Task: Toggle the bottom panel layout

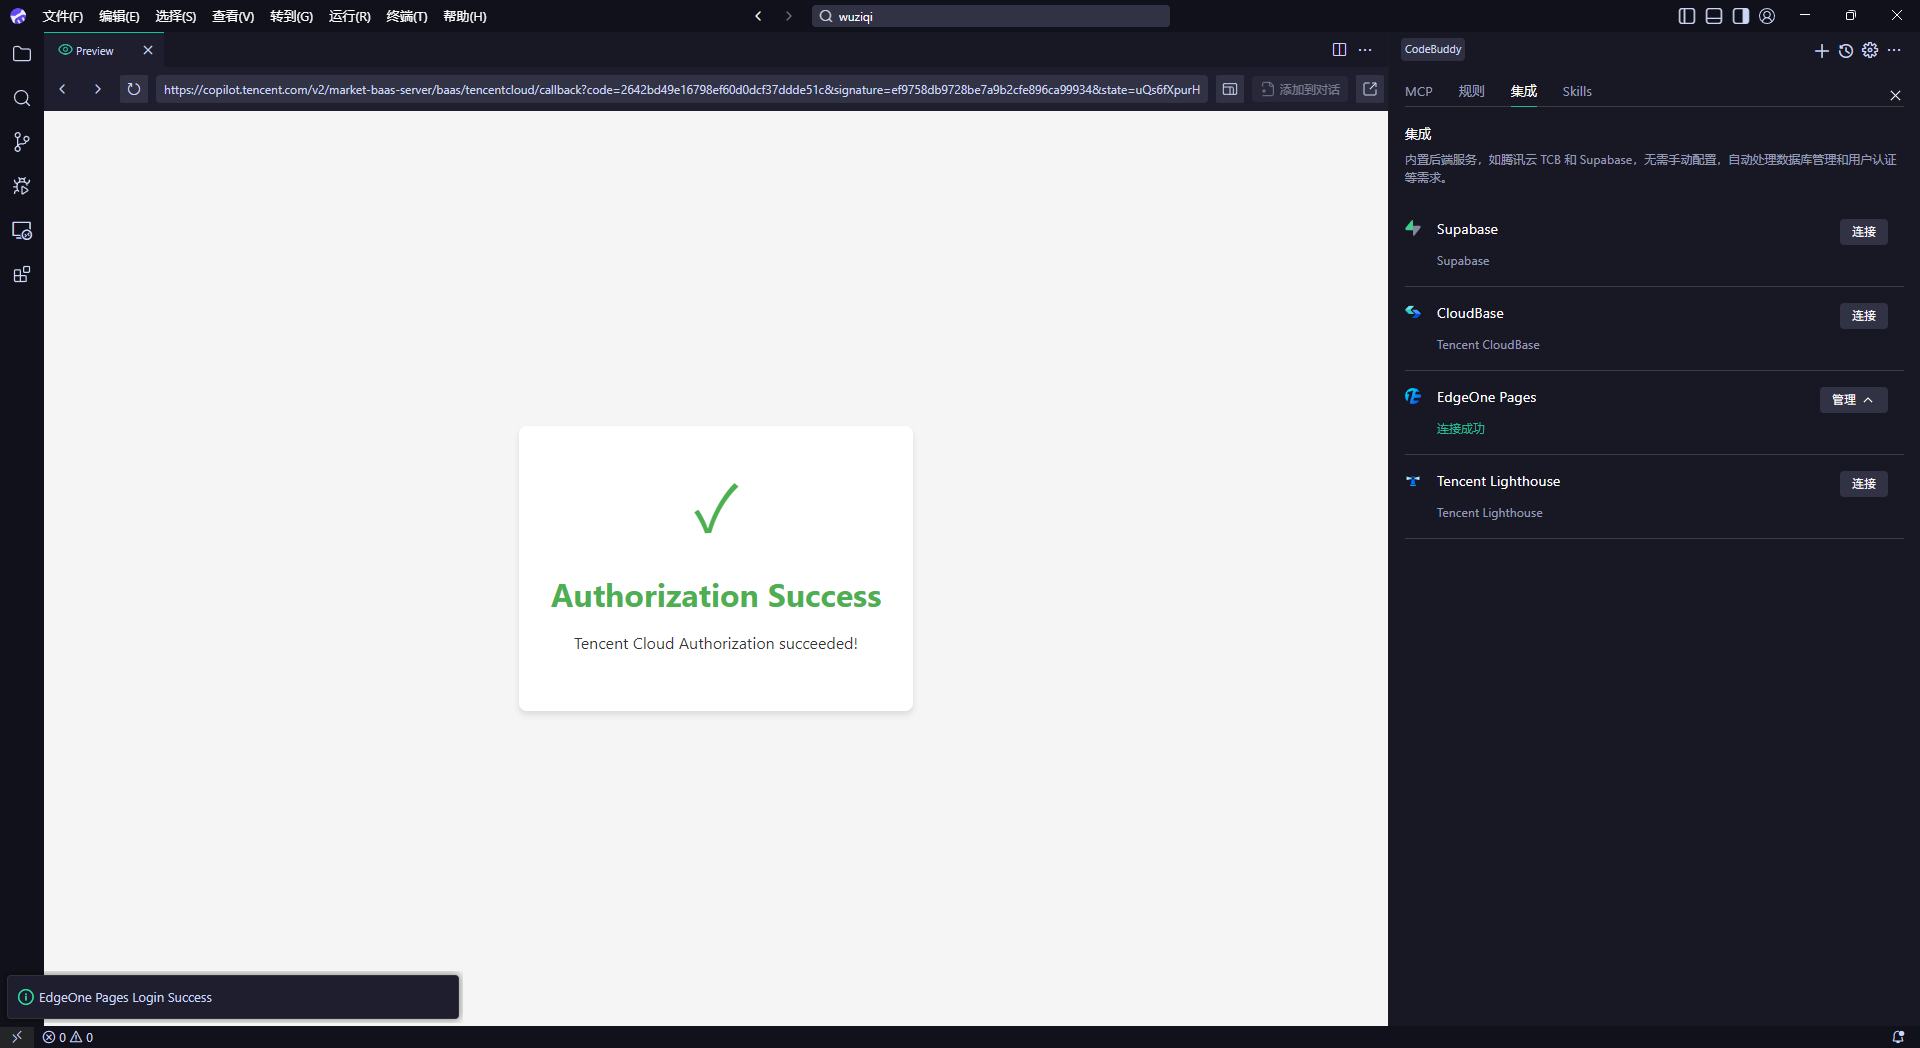Action: point(1714,16)
